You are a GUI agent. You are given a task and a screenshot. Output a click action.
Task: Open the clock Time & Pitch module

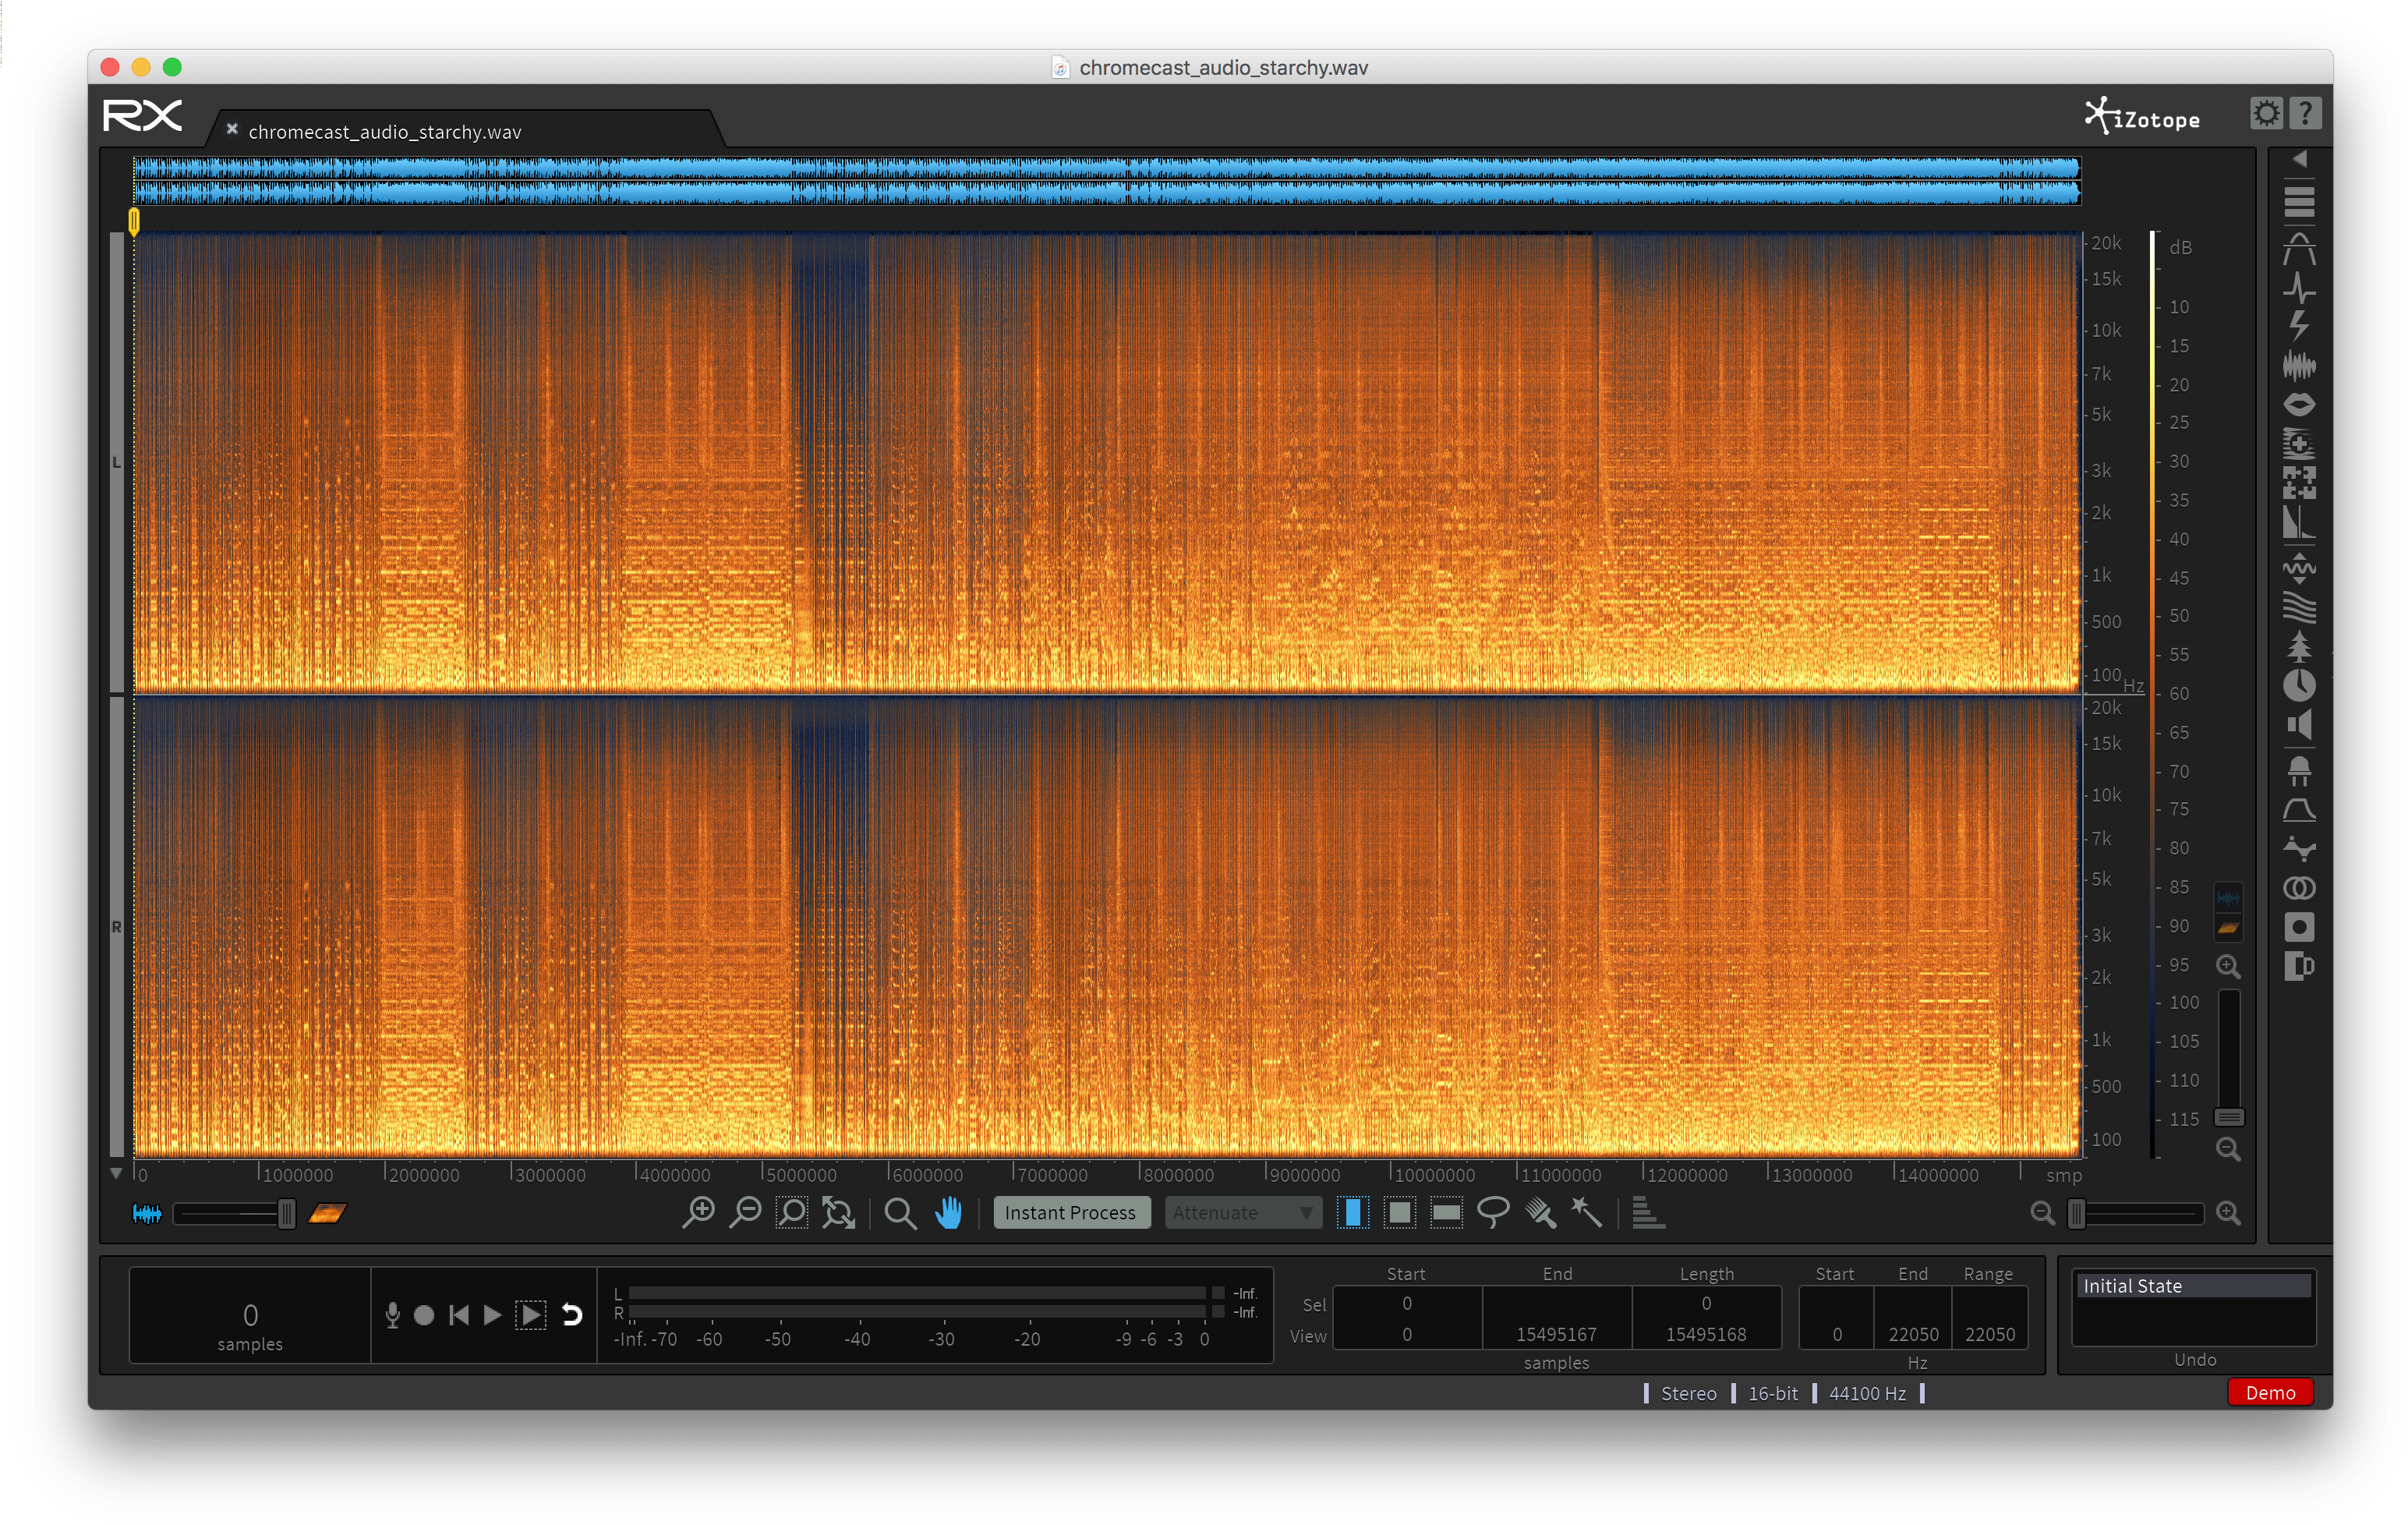(x=2299, y=685)
